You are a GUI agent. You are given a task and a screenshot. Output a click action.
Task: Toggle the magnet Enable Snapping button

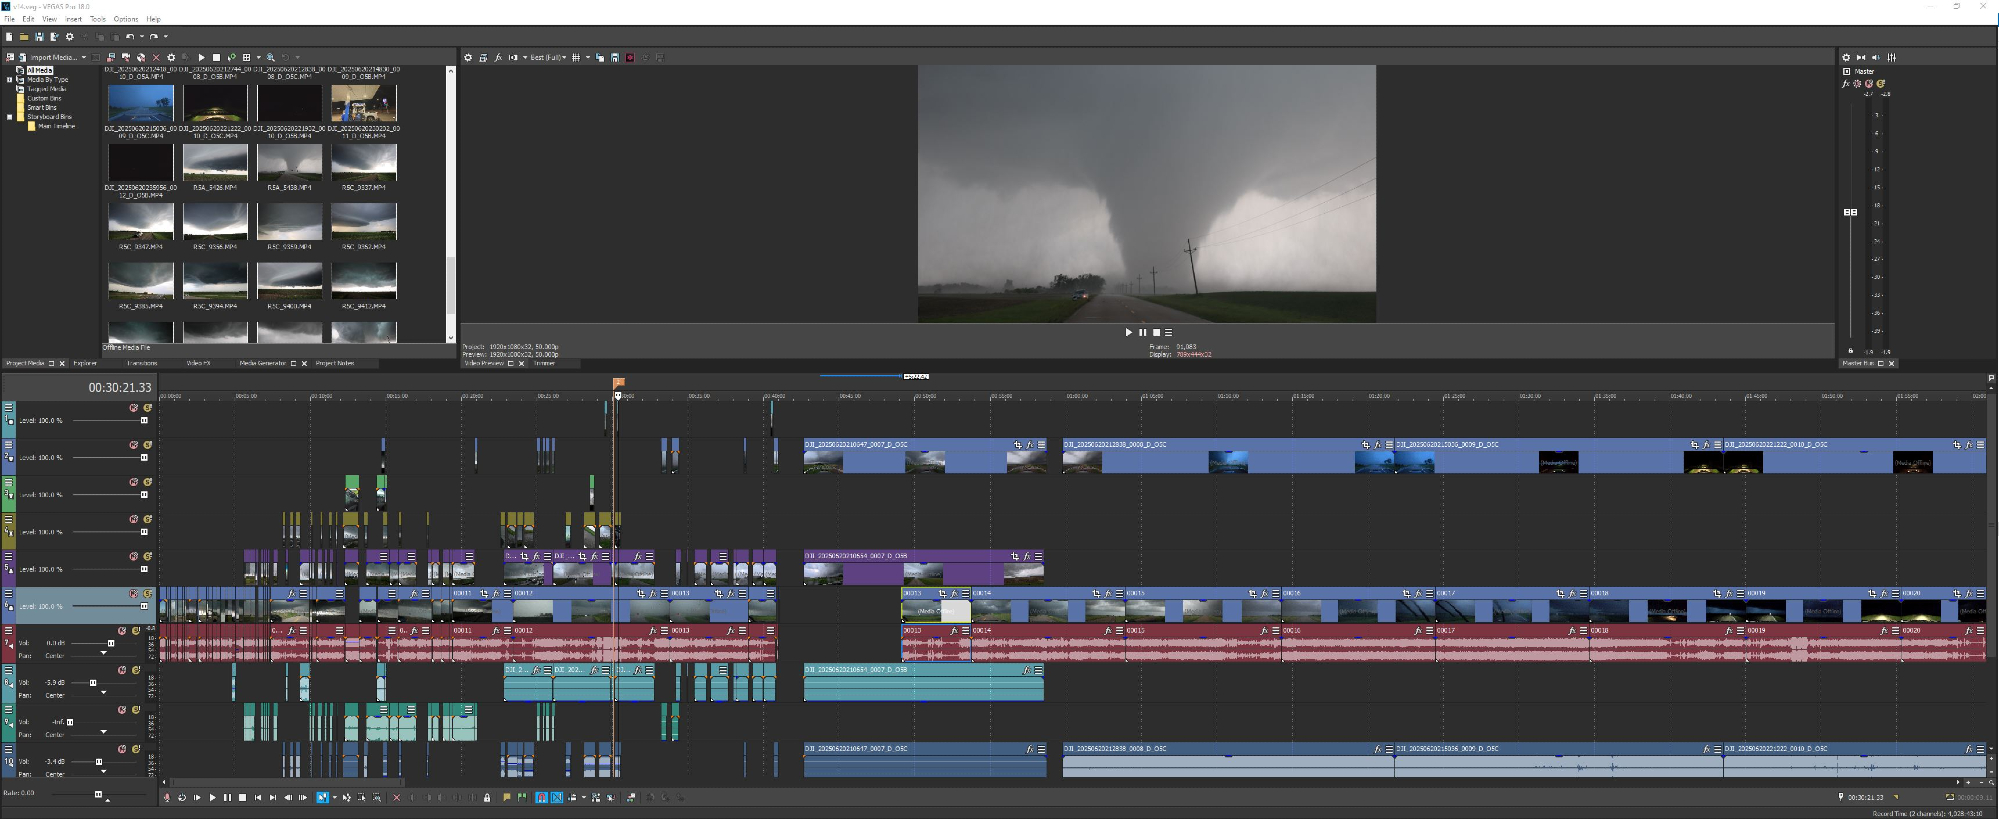541,798
